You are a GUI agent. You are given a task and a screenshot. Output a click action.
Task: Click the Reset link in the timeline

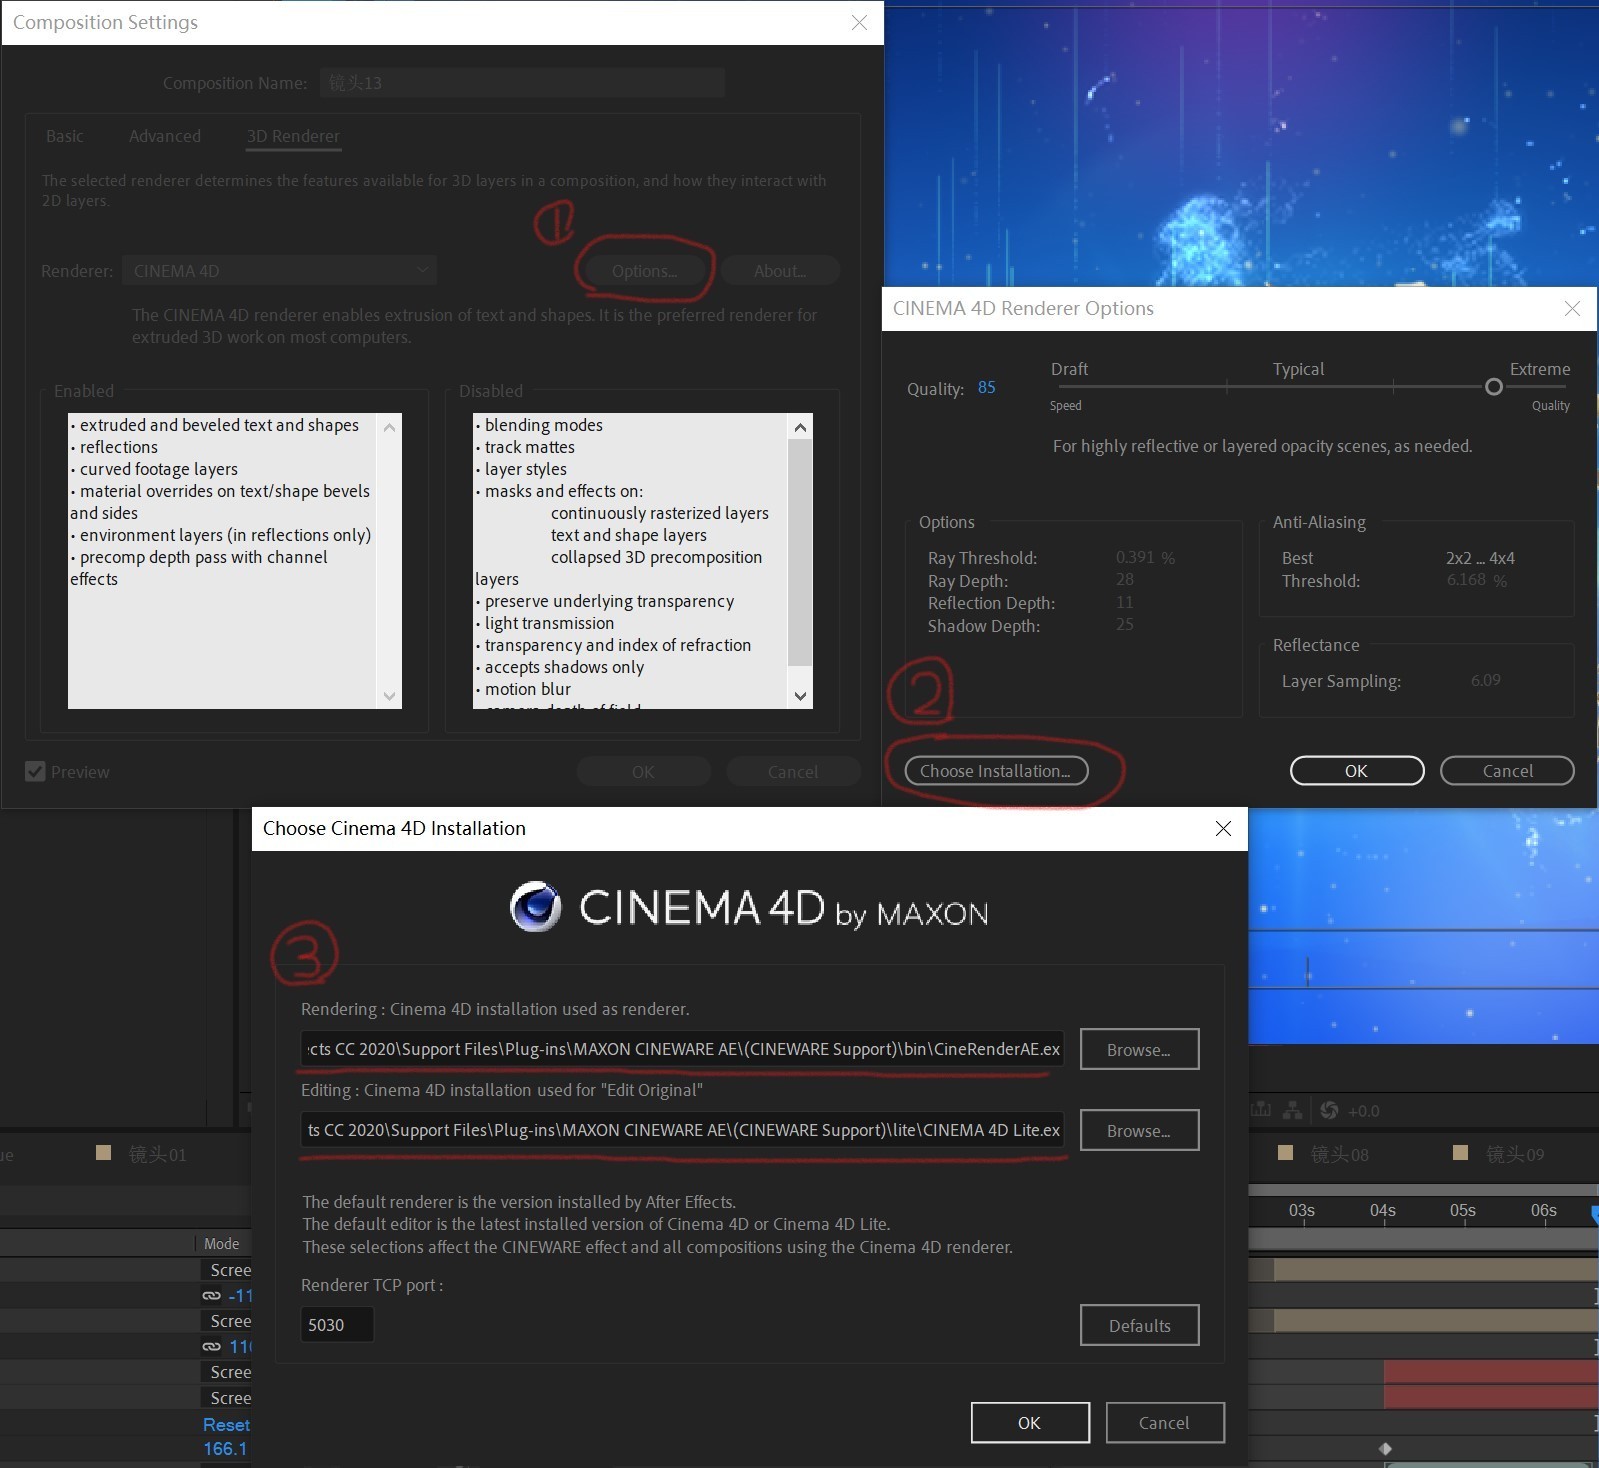point(226,1424)
